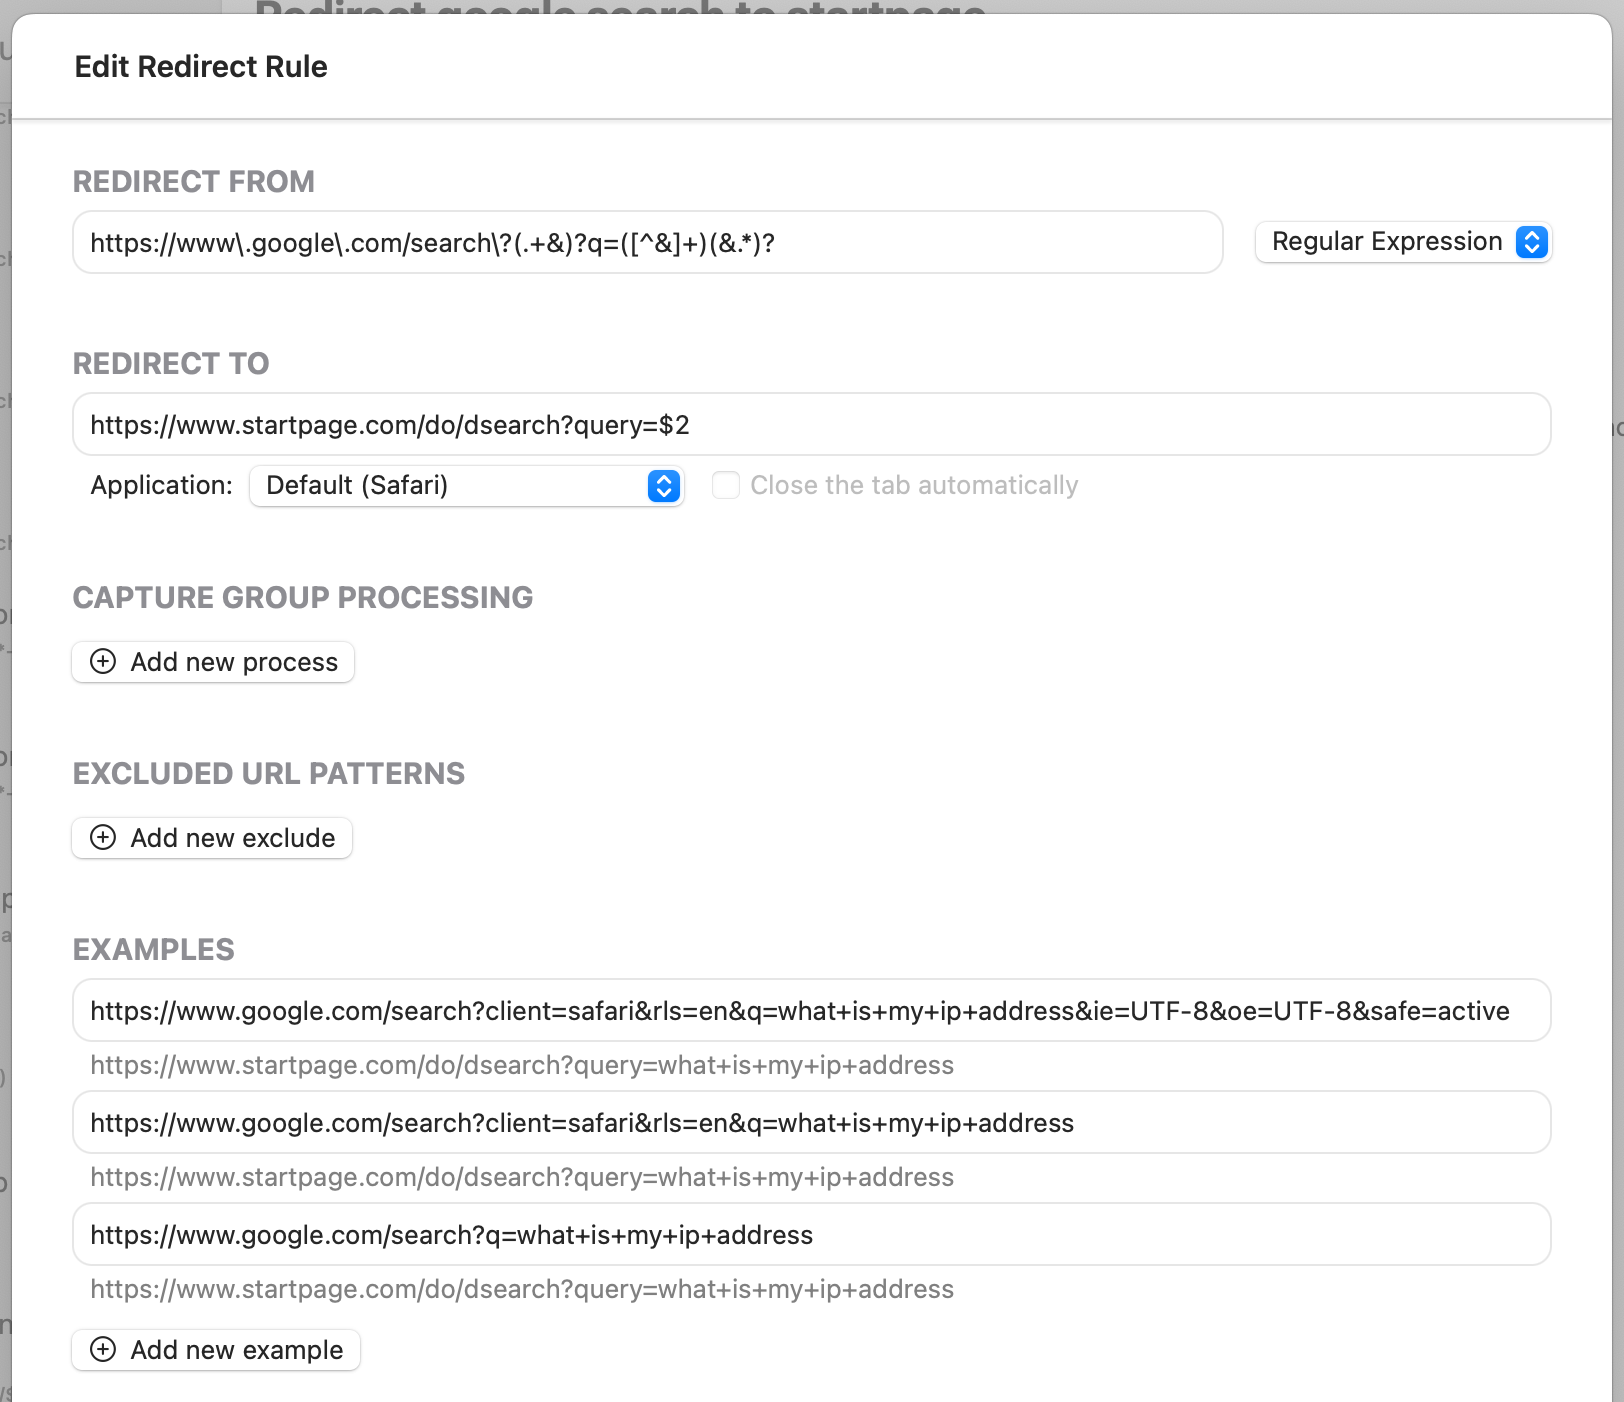Click the second startpage redirect preview text
The width and height of the screenshot is (1624, 1402).
click(x=521, y=1177)
